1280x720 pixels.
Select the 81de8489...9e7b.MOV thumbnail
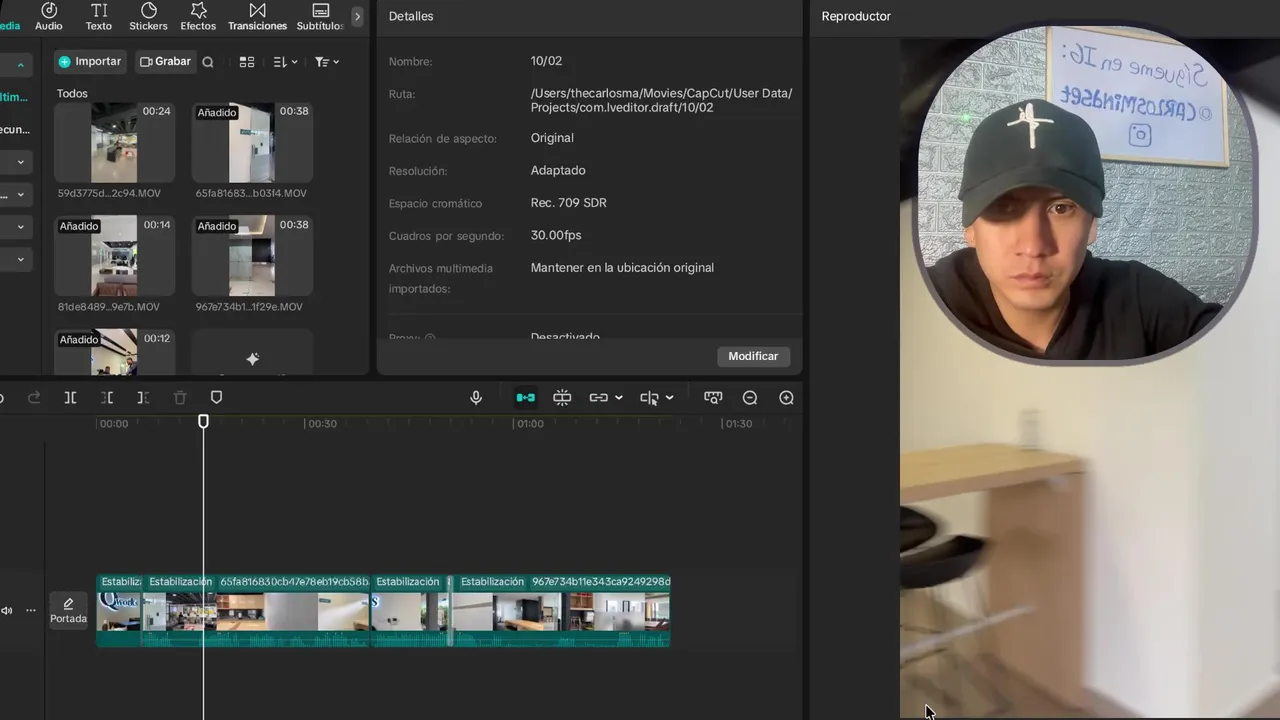point(114,256)
